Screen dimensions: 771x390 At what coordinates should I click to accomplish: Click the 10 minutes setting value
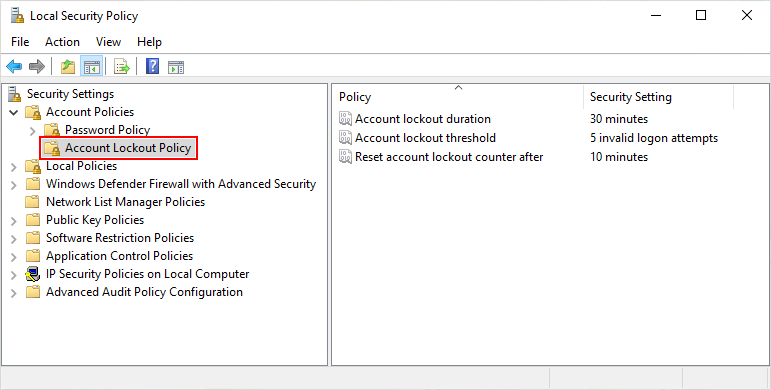coord(619,157)
